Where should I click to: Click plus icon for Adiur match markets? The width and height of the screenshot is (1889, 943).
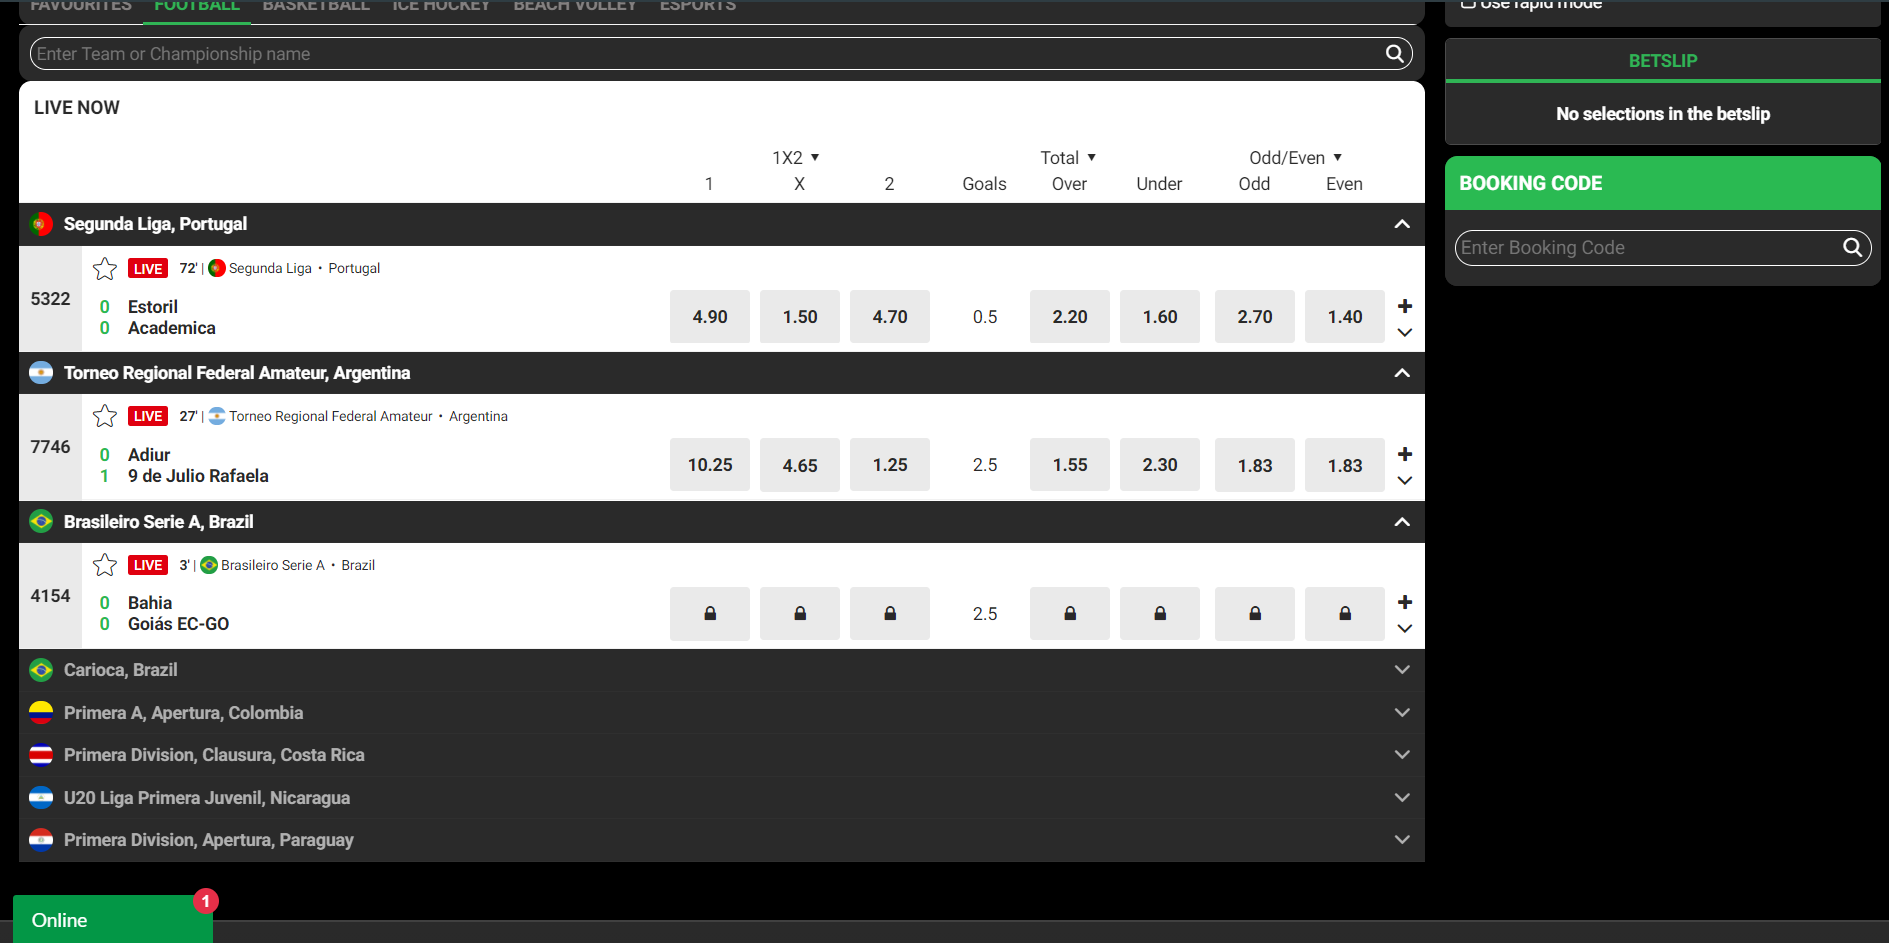1404,454
